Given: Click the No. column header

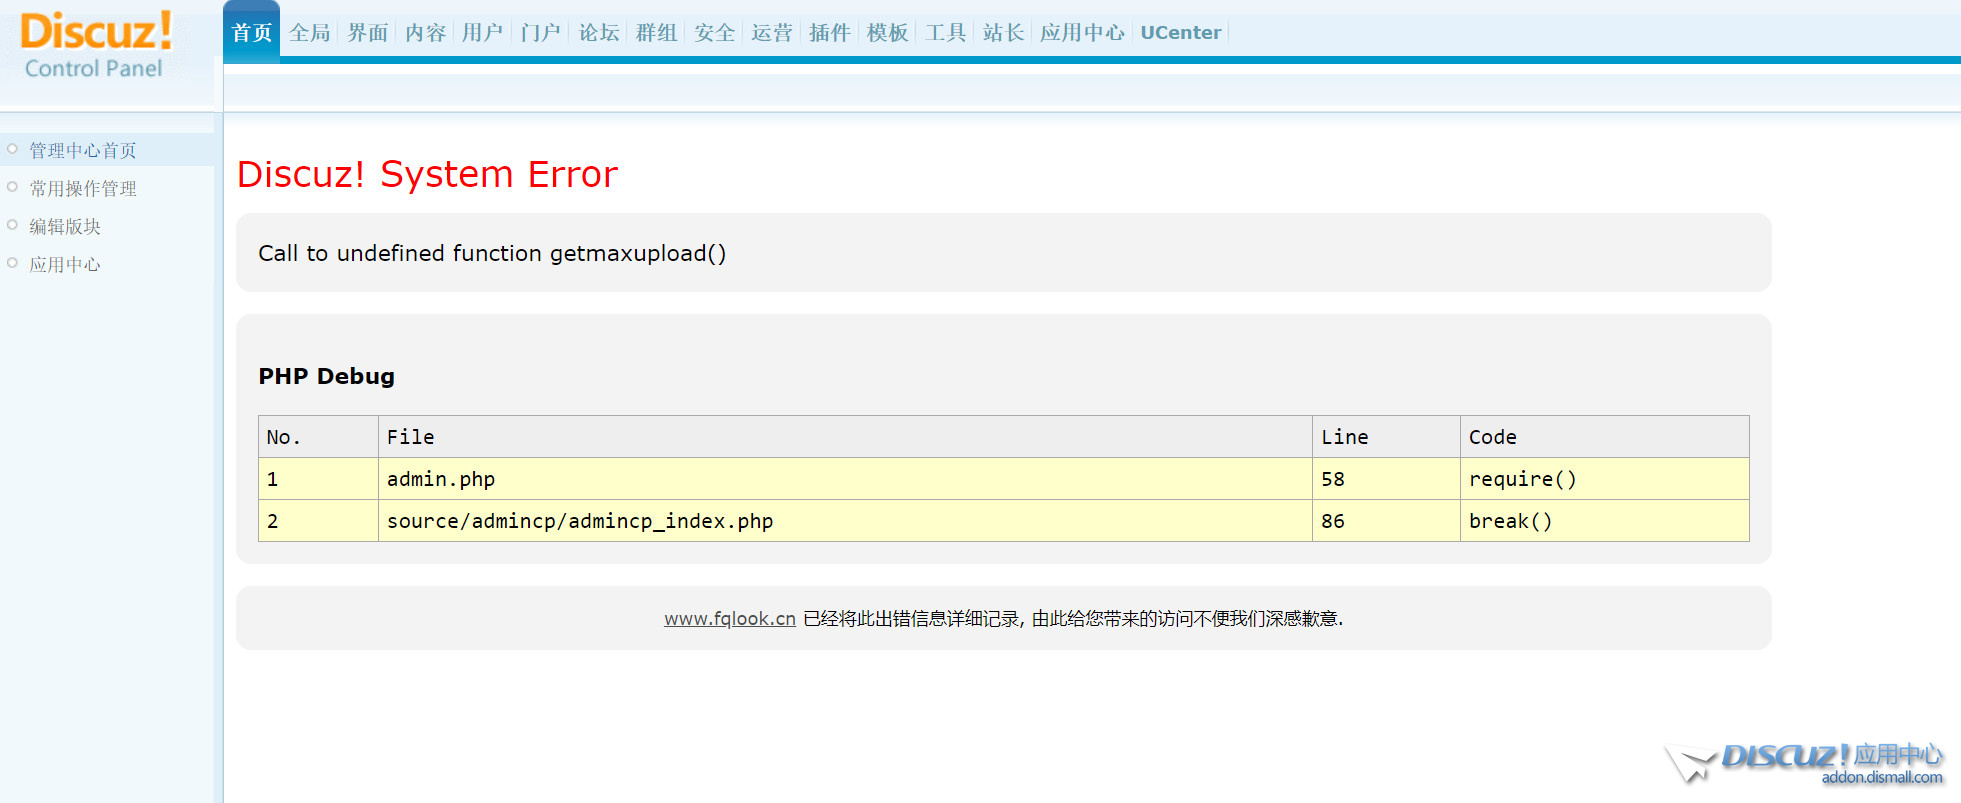Looking at the screenshot, I should (x=318, y=437).
